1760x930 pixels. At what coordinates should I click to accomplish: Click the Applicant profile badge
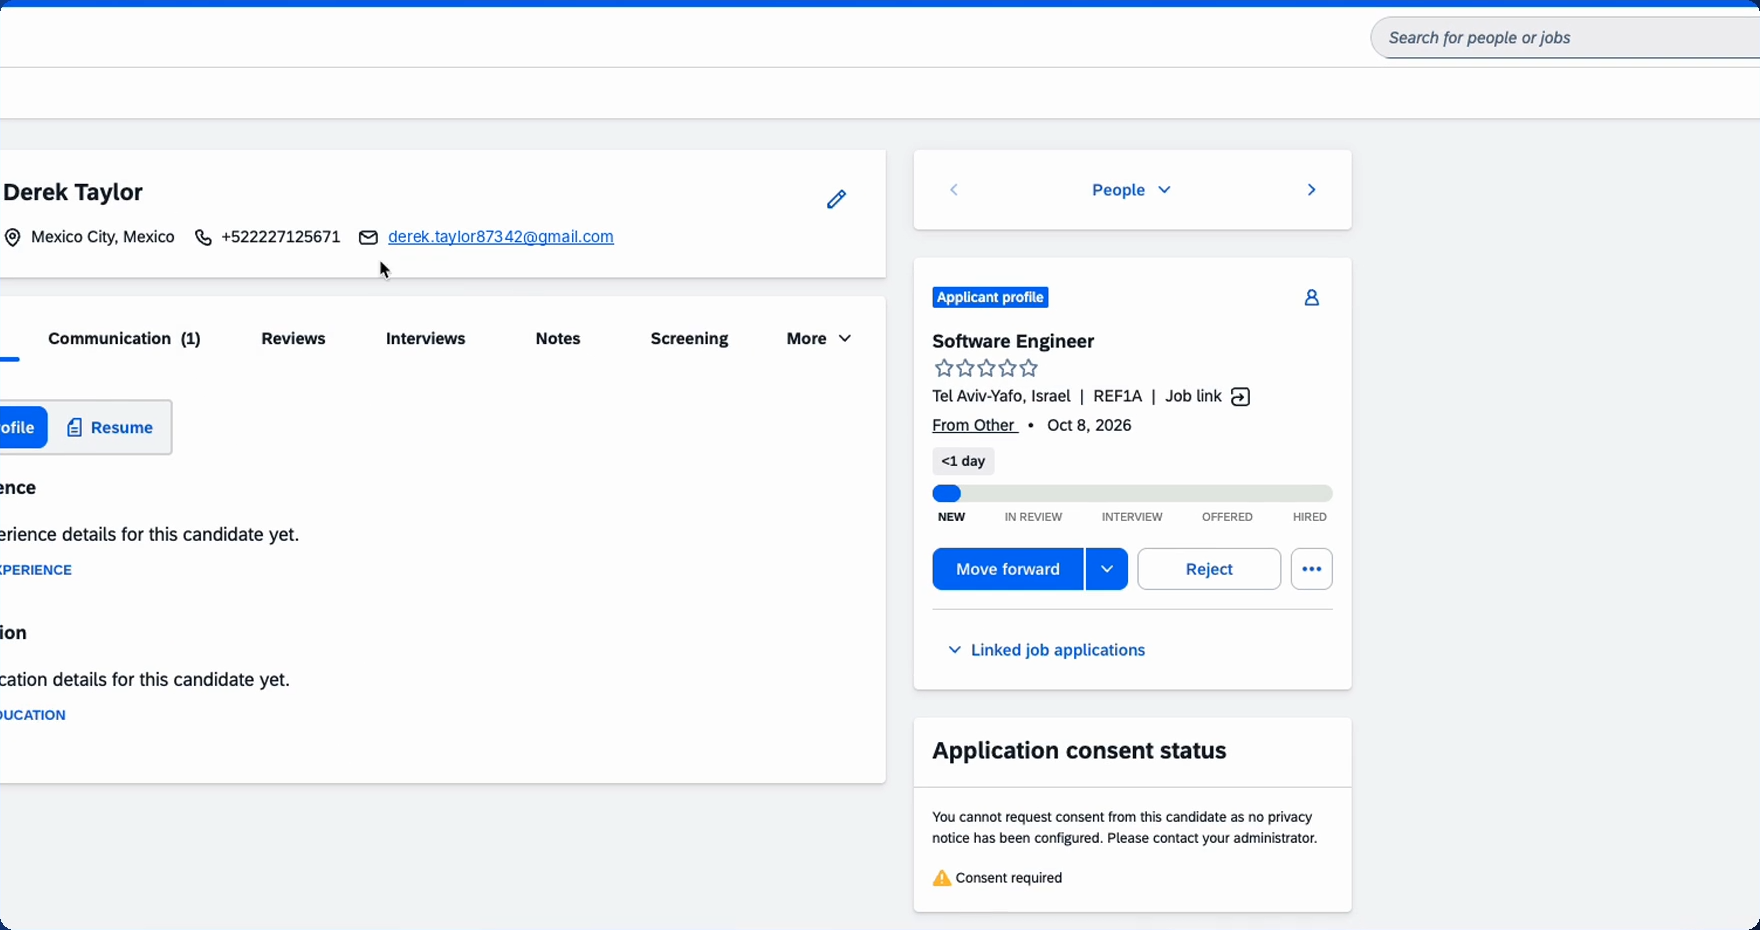pos(990,297)
